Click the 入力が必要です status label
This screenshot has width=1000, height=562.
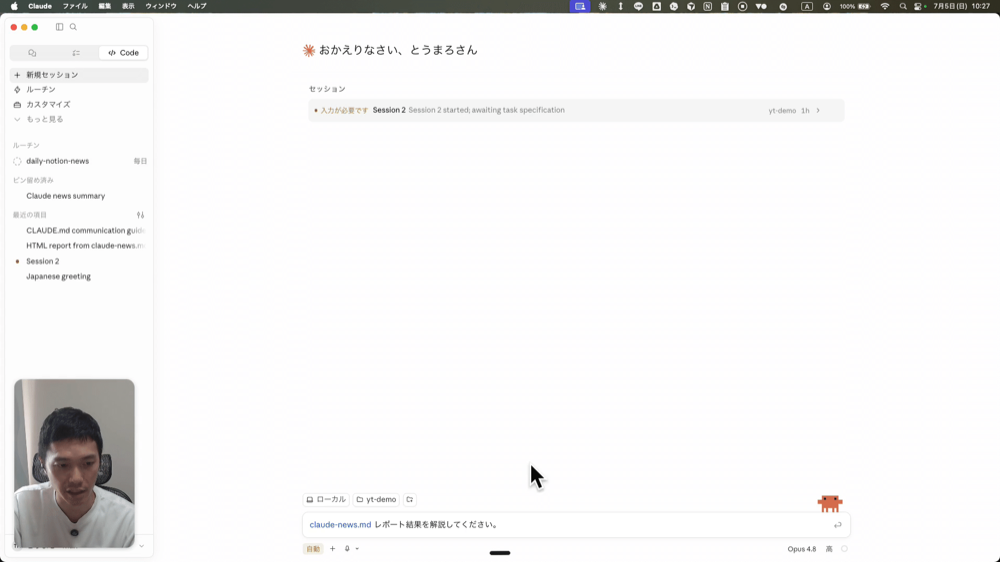[344, 110]
